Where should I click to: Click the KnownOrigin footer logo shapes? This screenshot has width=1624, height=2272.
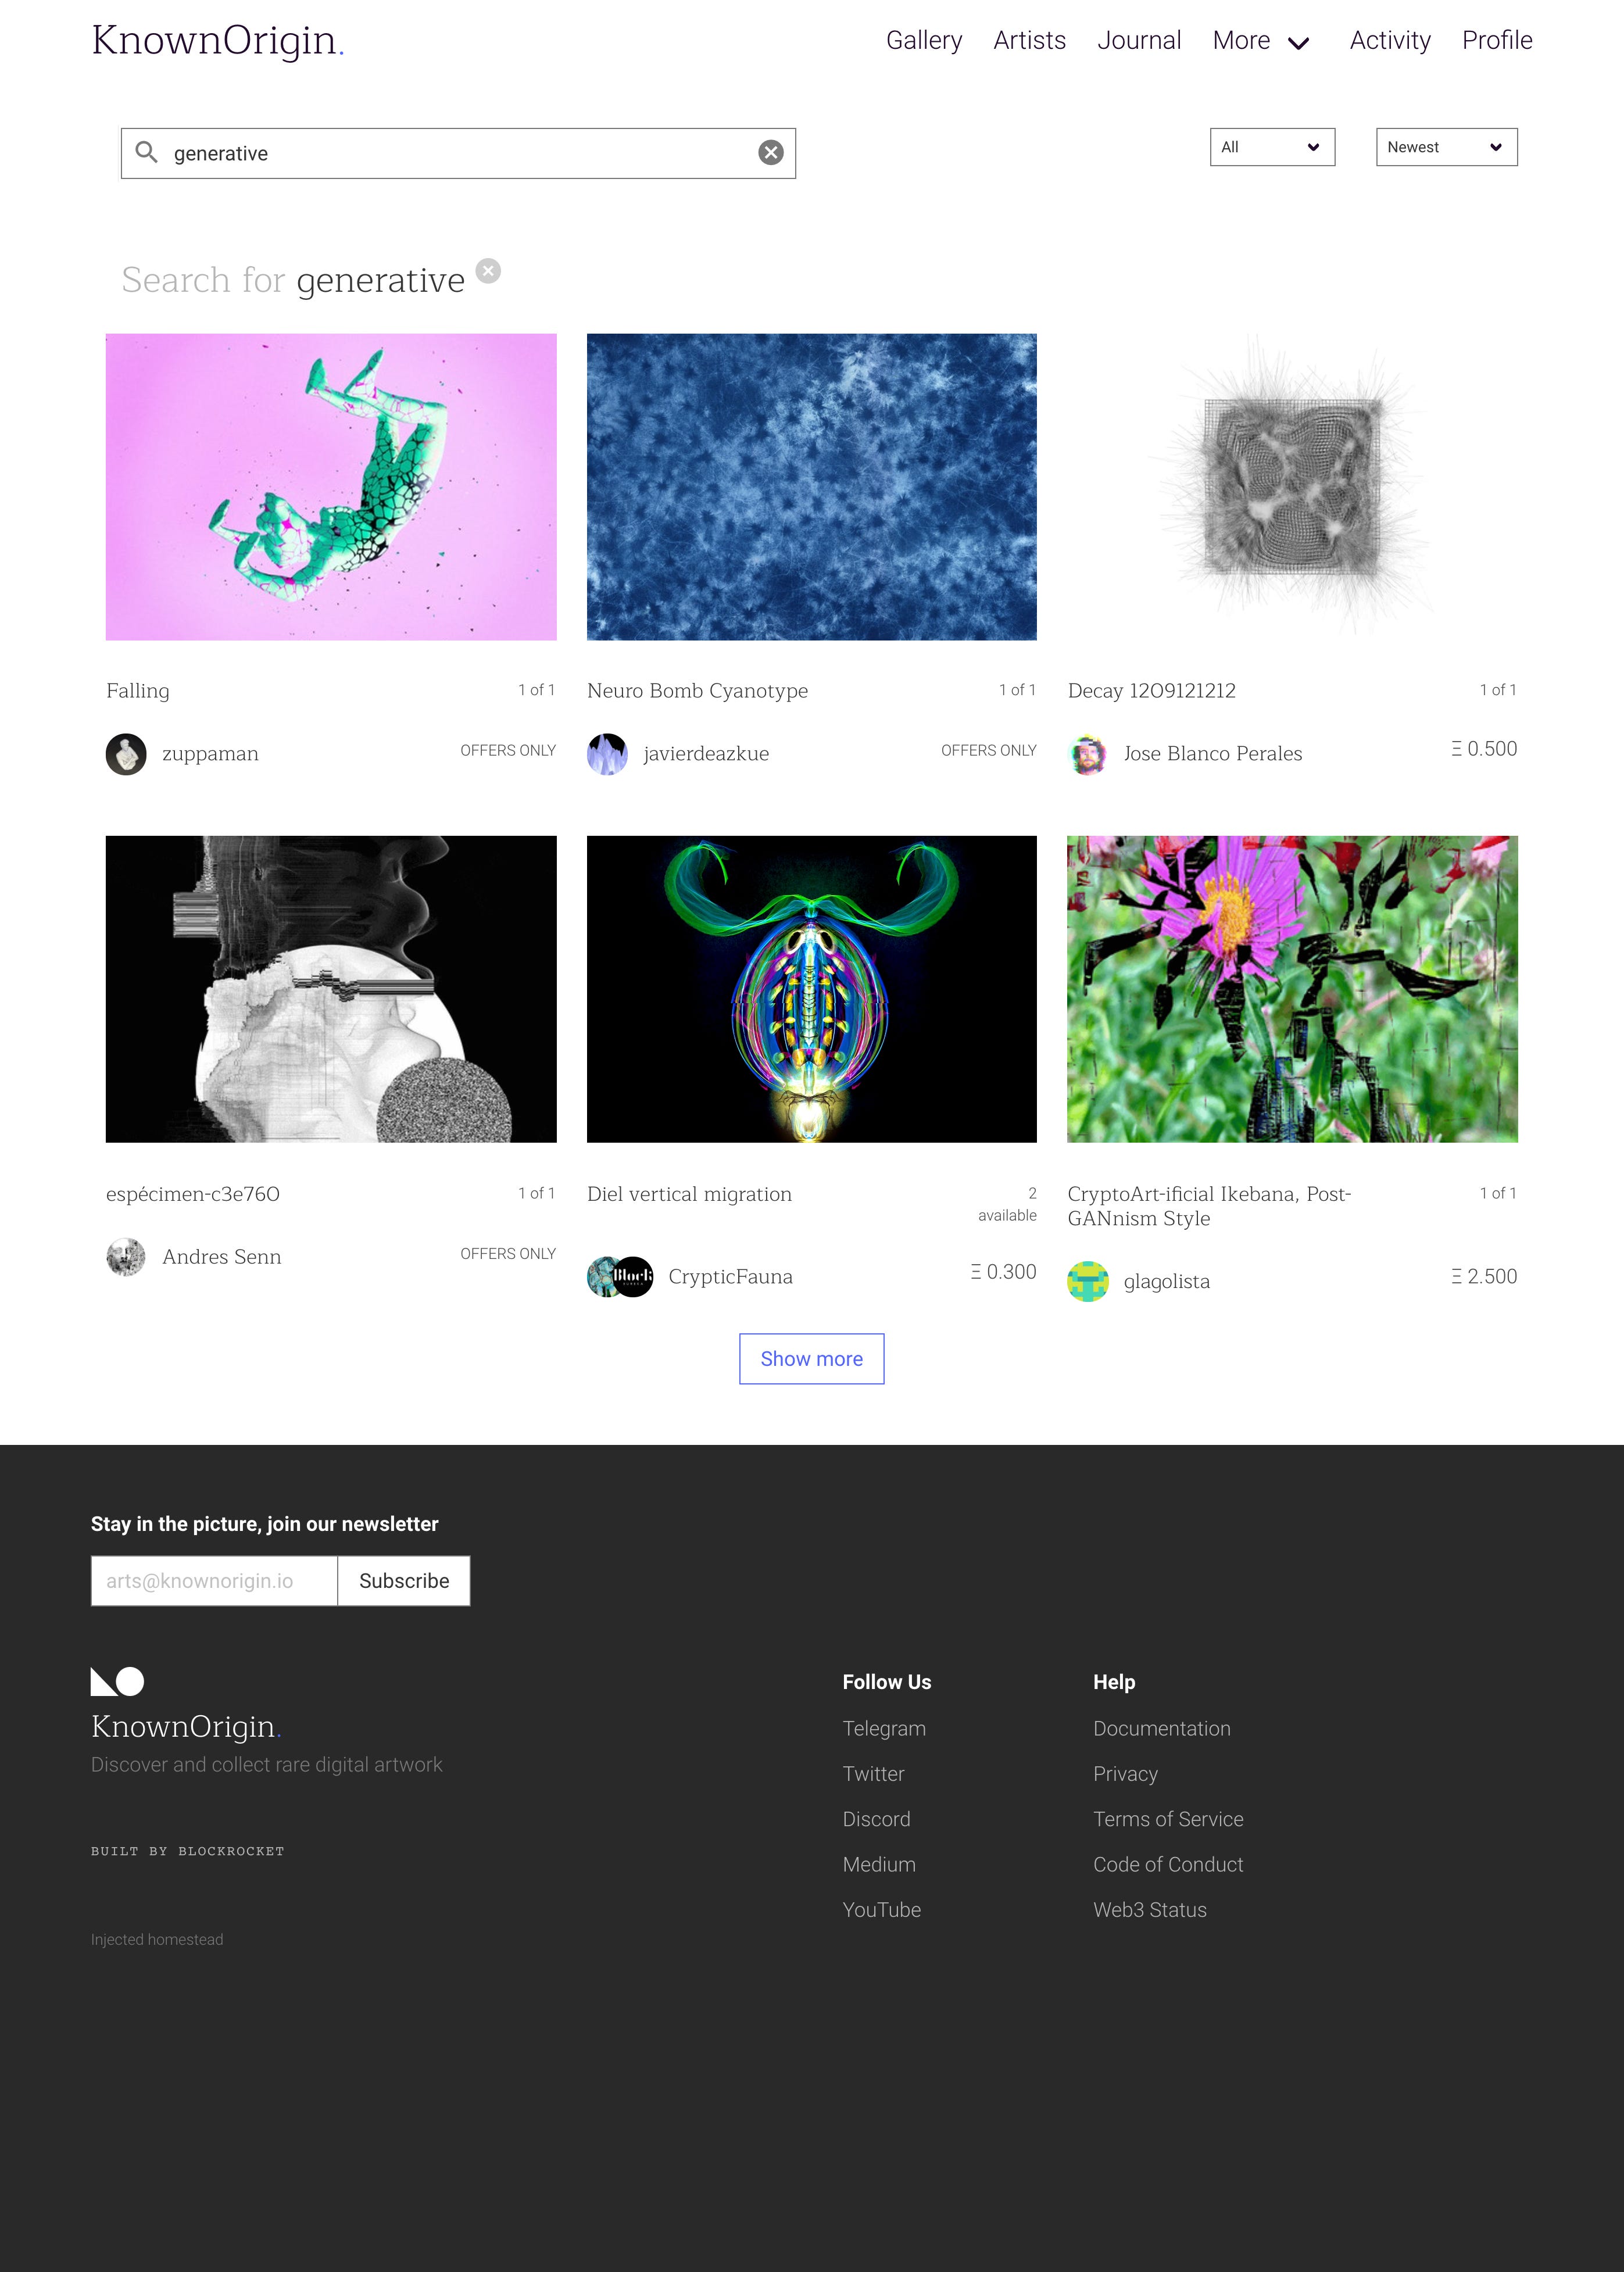click(117, 1681)
